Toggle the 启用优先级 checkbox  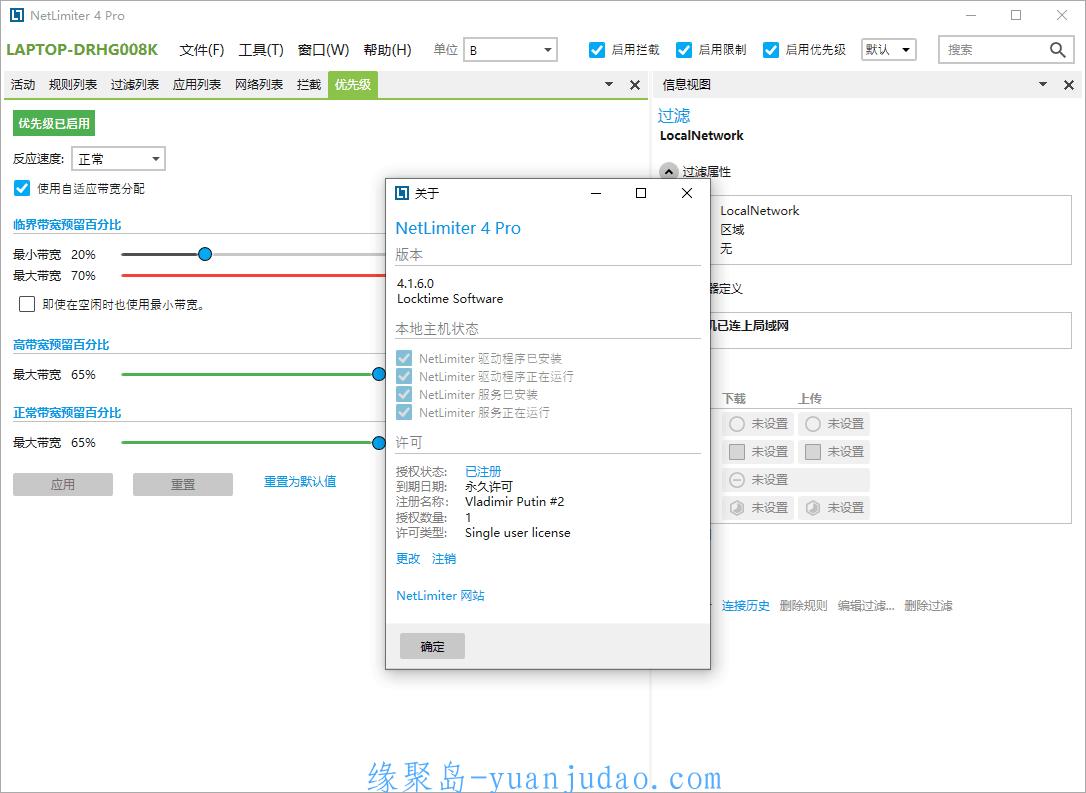tap(770, 50)
